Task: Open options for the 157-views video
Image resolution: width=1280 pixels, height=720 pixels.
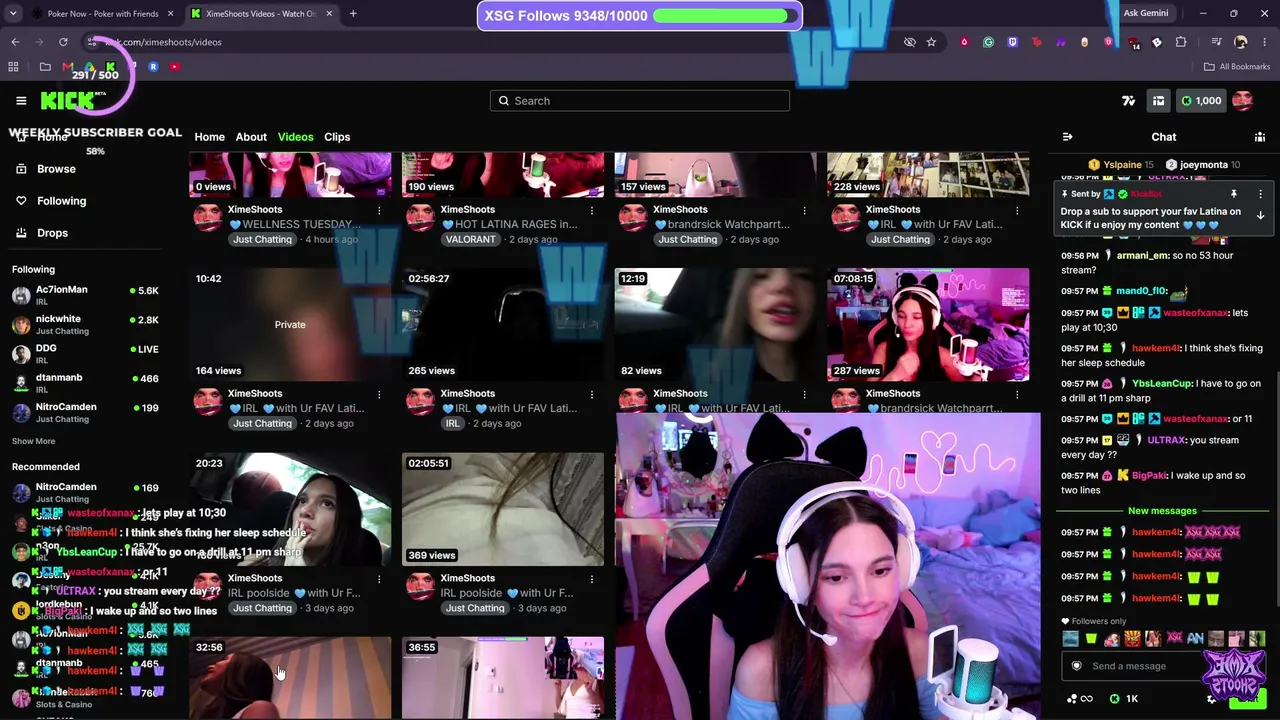Action: (x=804, y=211)
